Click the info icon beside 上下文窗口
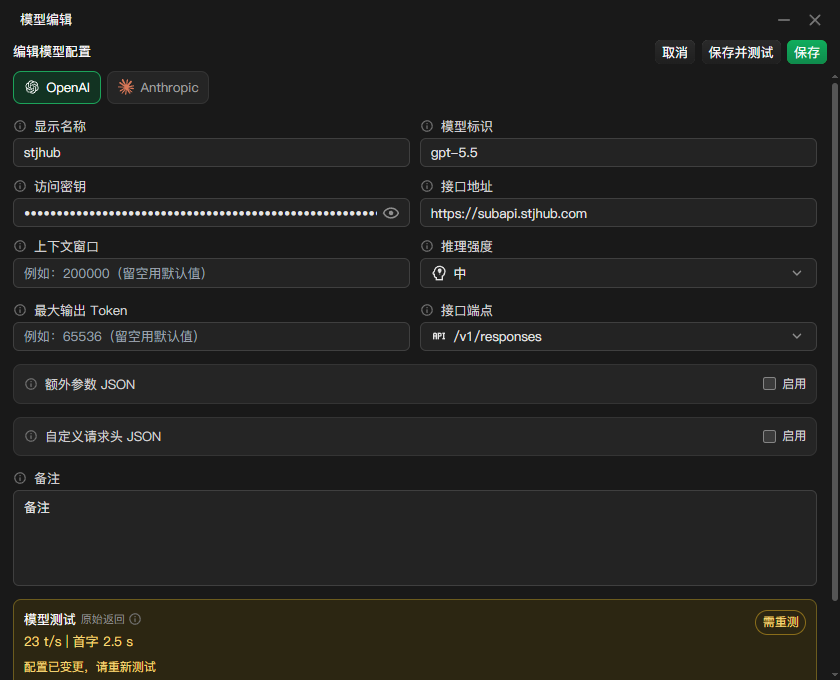The height and width of the screenshot is (680, 840). point(20,246)
